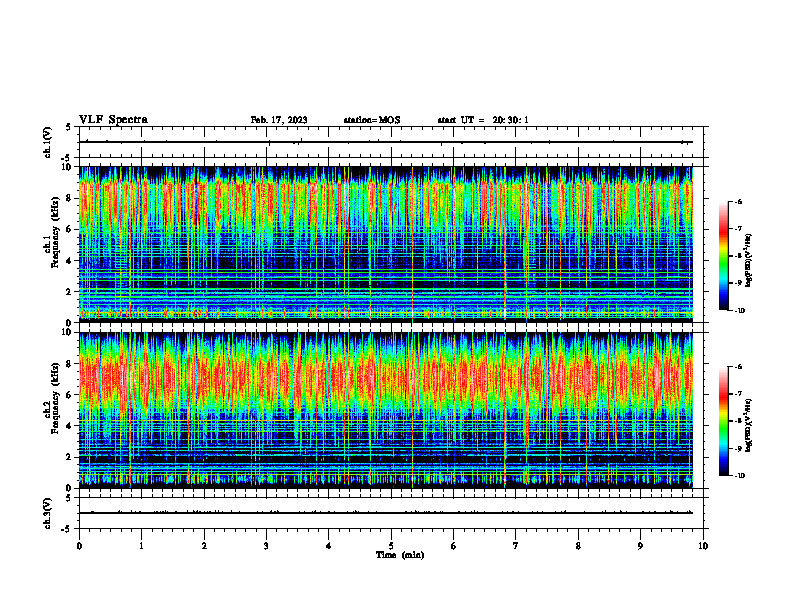Click the ch.2 PSD color scale bar

[724, 421]
